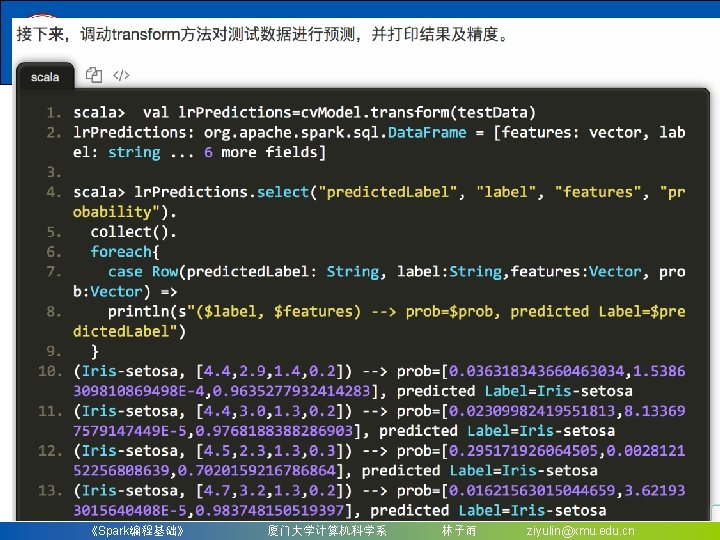
Task: Click output line 10 features [4.4,2.9,1.4,0.2]
Action: (x=270, y=371)
